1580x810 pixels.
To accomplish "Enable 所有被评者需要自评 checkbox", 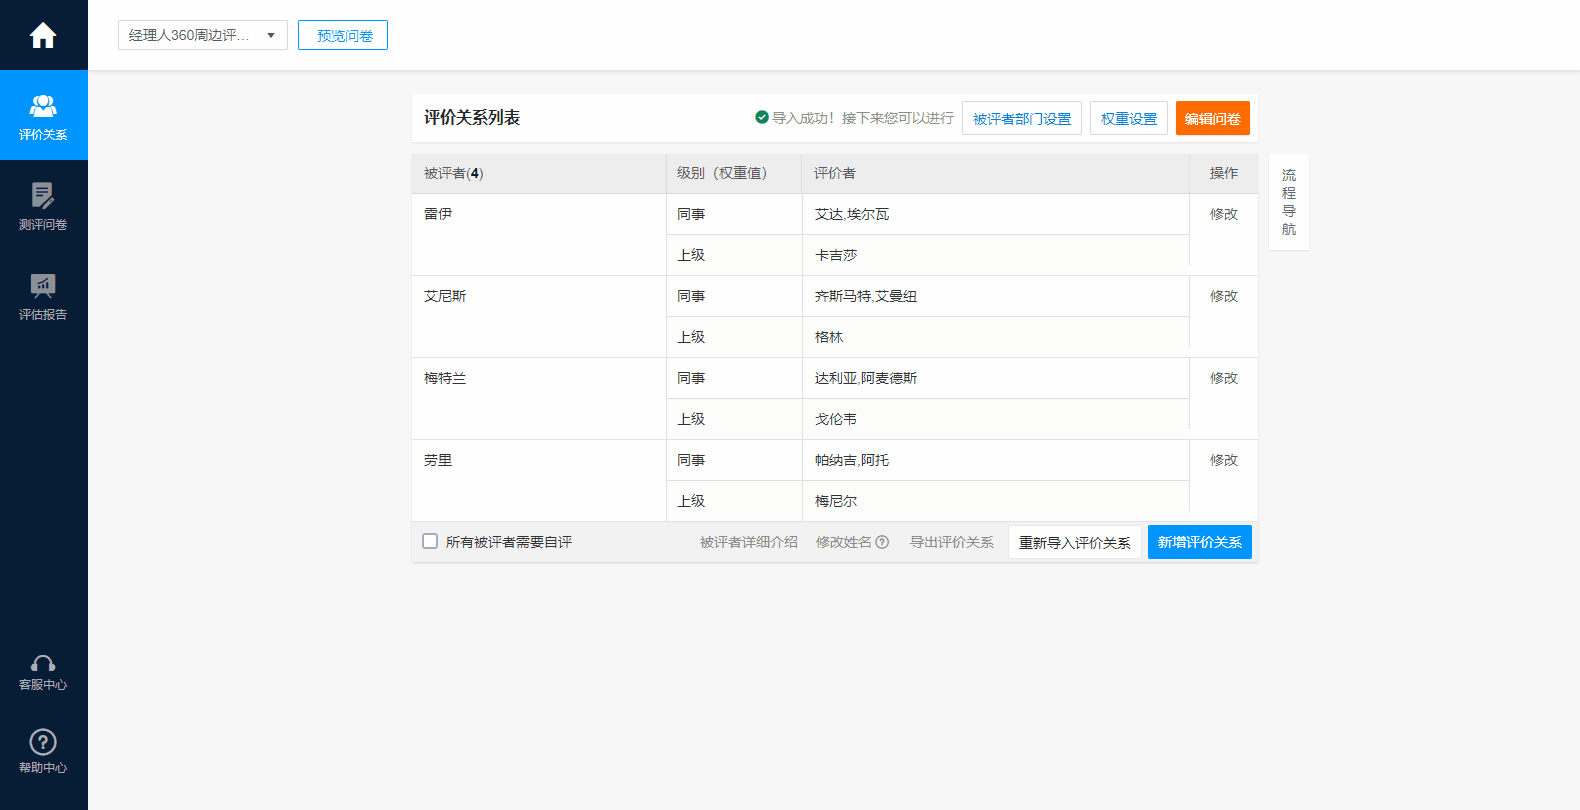I will point(430,541).
